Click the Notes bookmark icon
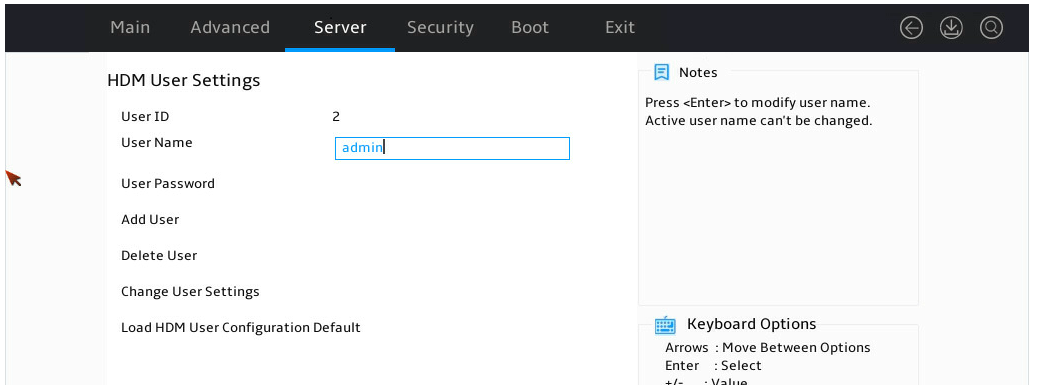1040x385 pixels. (661, 72)
